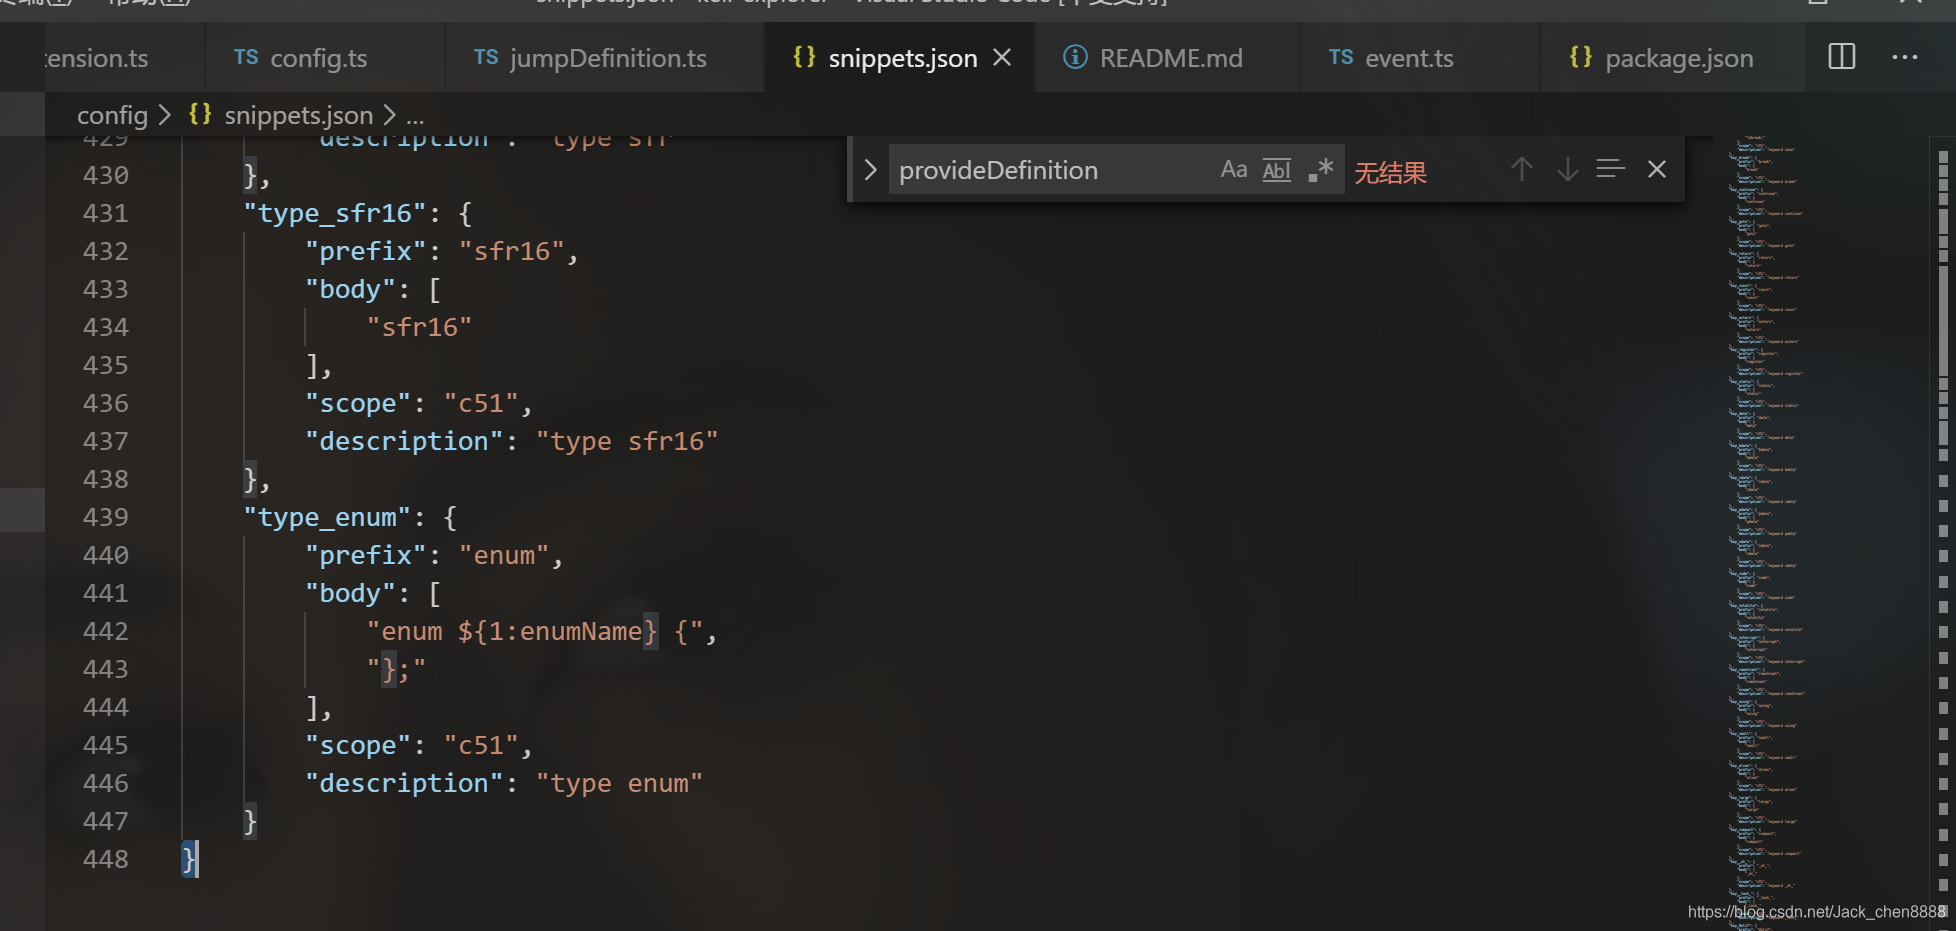Open the breadcrumb ellipsis symbol
This screenshot has height=931, width=1956.
(415, 117)
